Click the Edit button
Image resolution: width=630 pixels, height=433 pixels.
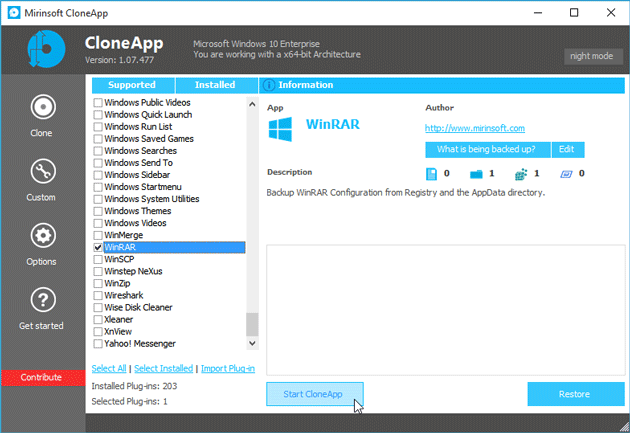[x=568, y=149]
